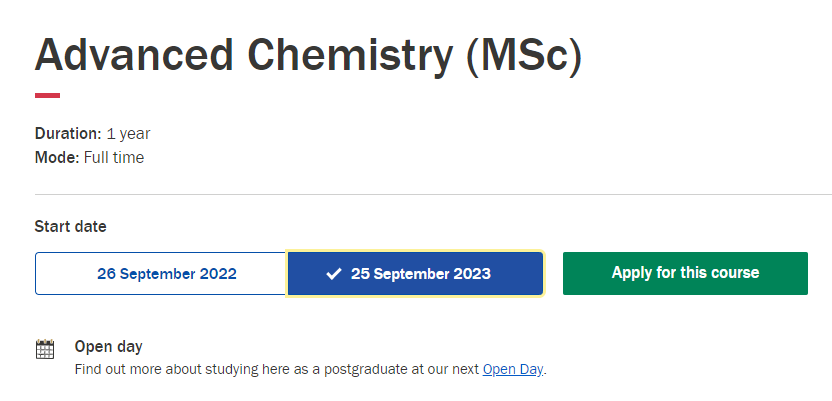Image resolution: width=832 pixels, height=401 pixels.
Task: Open the Open Day hyperlink
Action: 512,370
